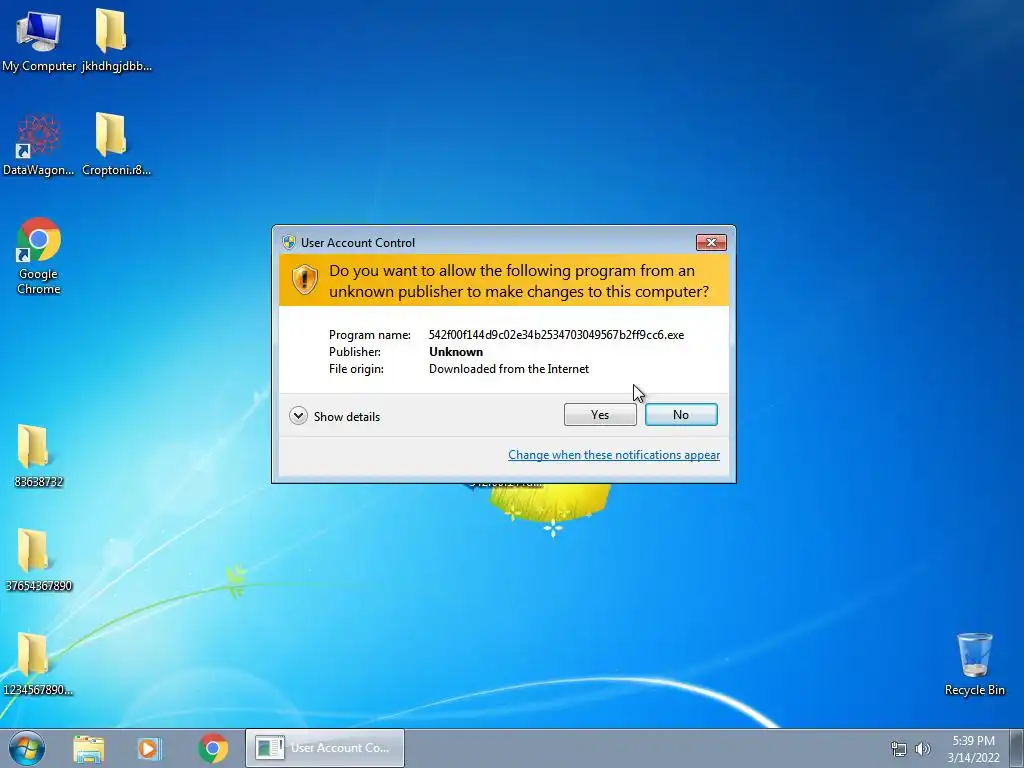
Task: Expand Show details in the UAC dialog
Action: pyautogui.click(x=335, y=416)
